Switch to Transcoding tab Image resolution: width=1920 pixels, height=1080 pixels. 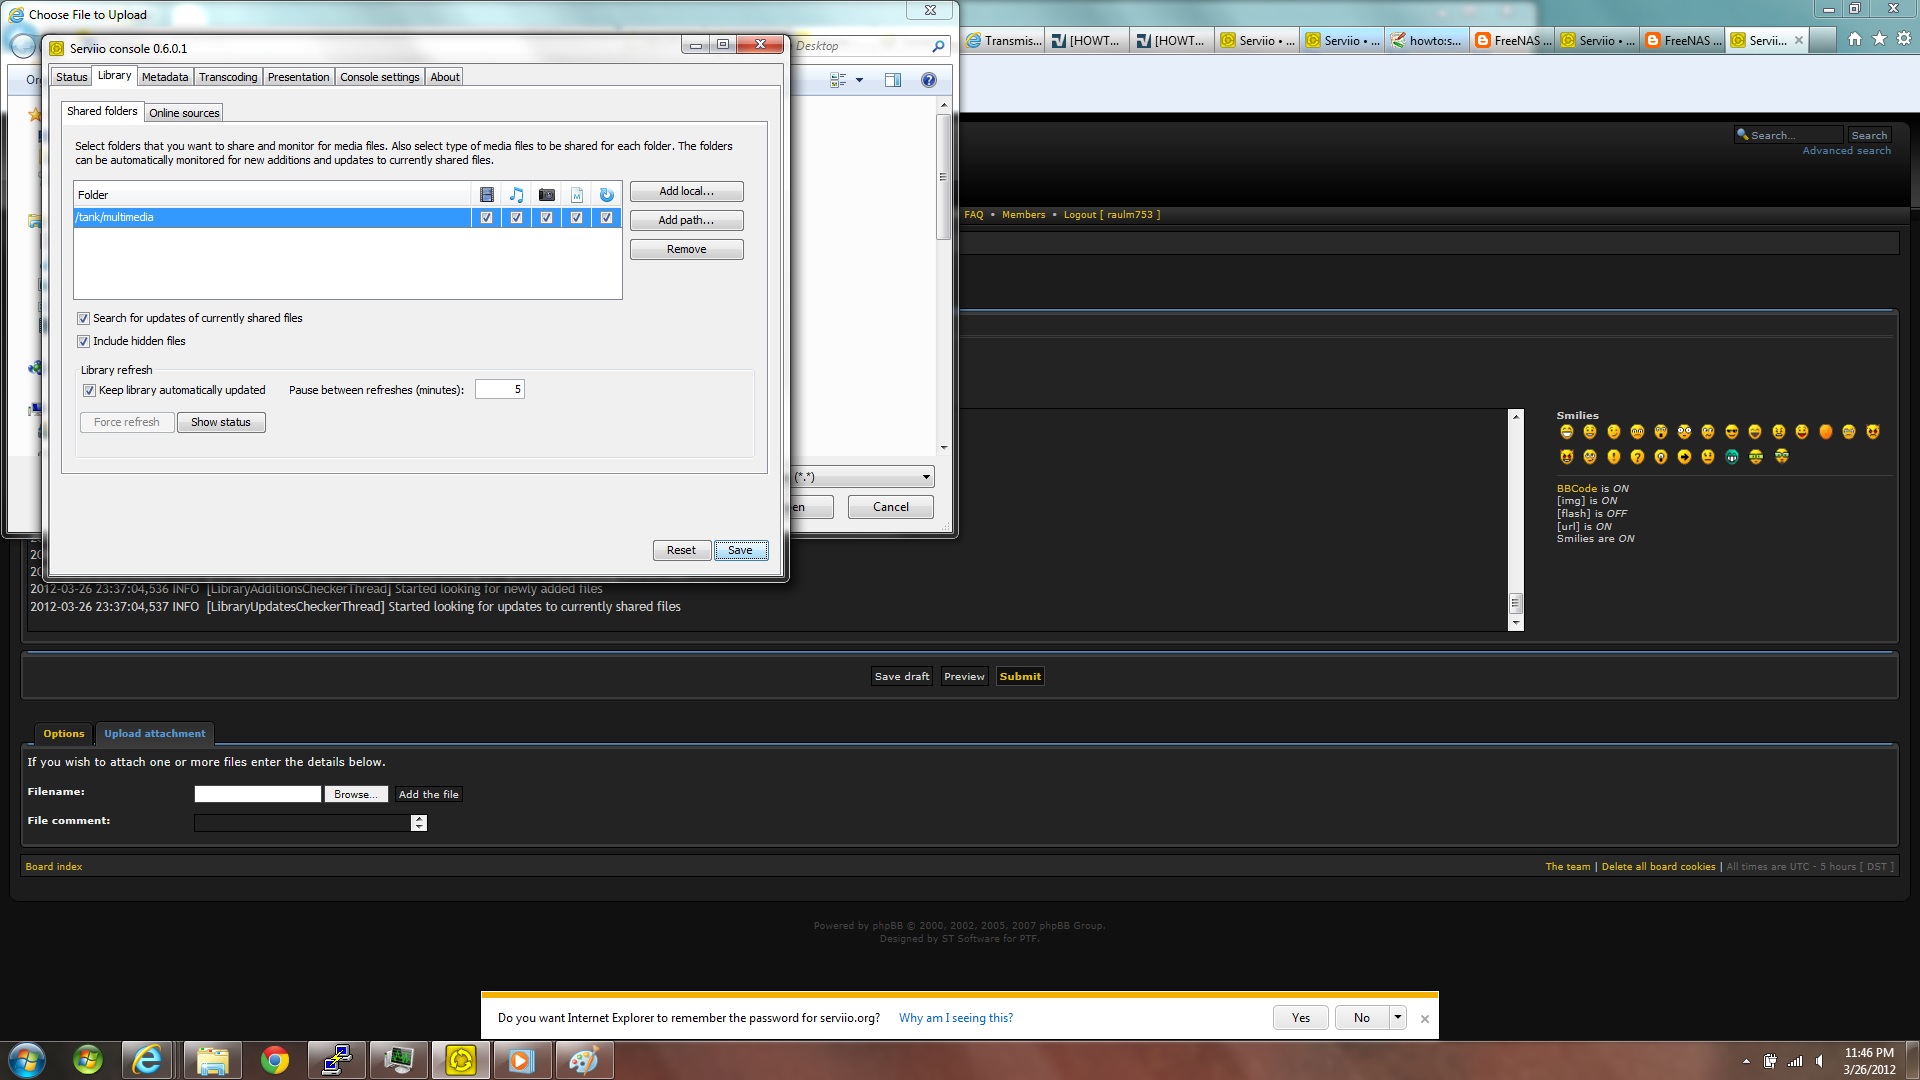click(x=228, y=77)
